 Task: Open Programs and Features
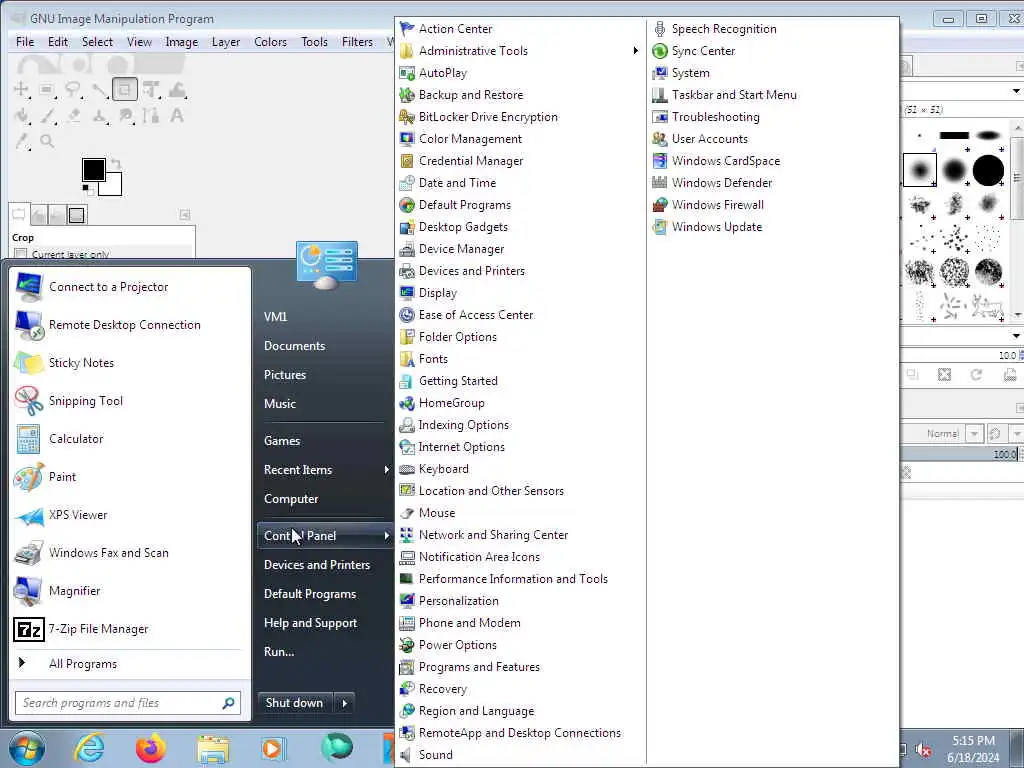click(479, 667)
